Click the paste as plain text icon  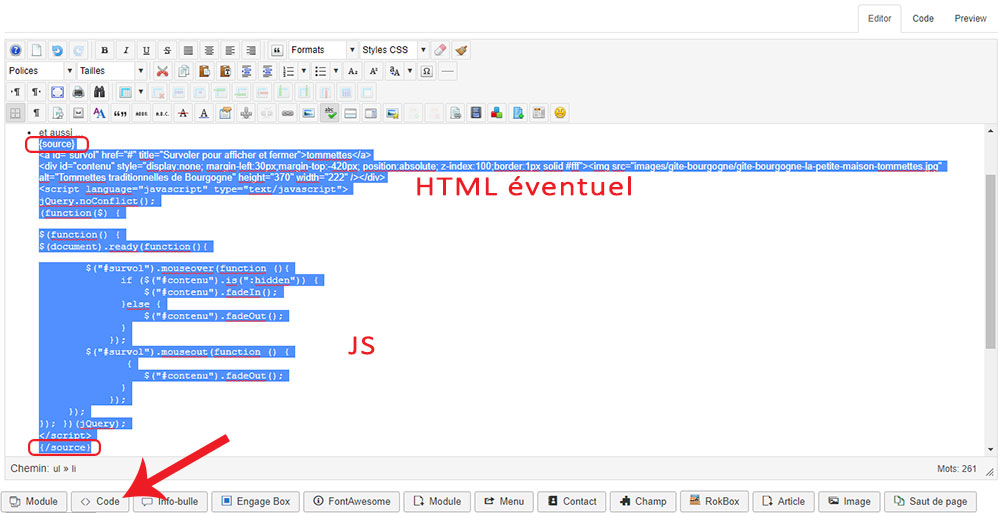pyautogui.click(x=225, y=71)
